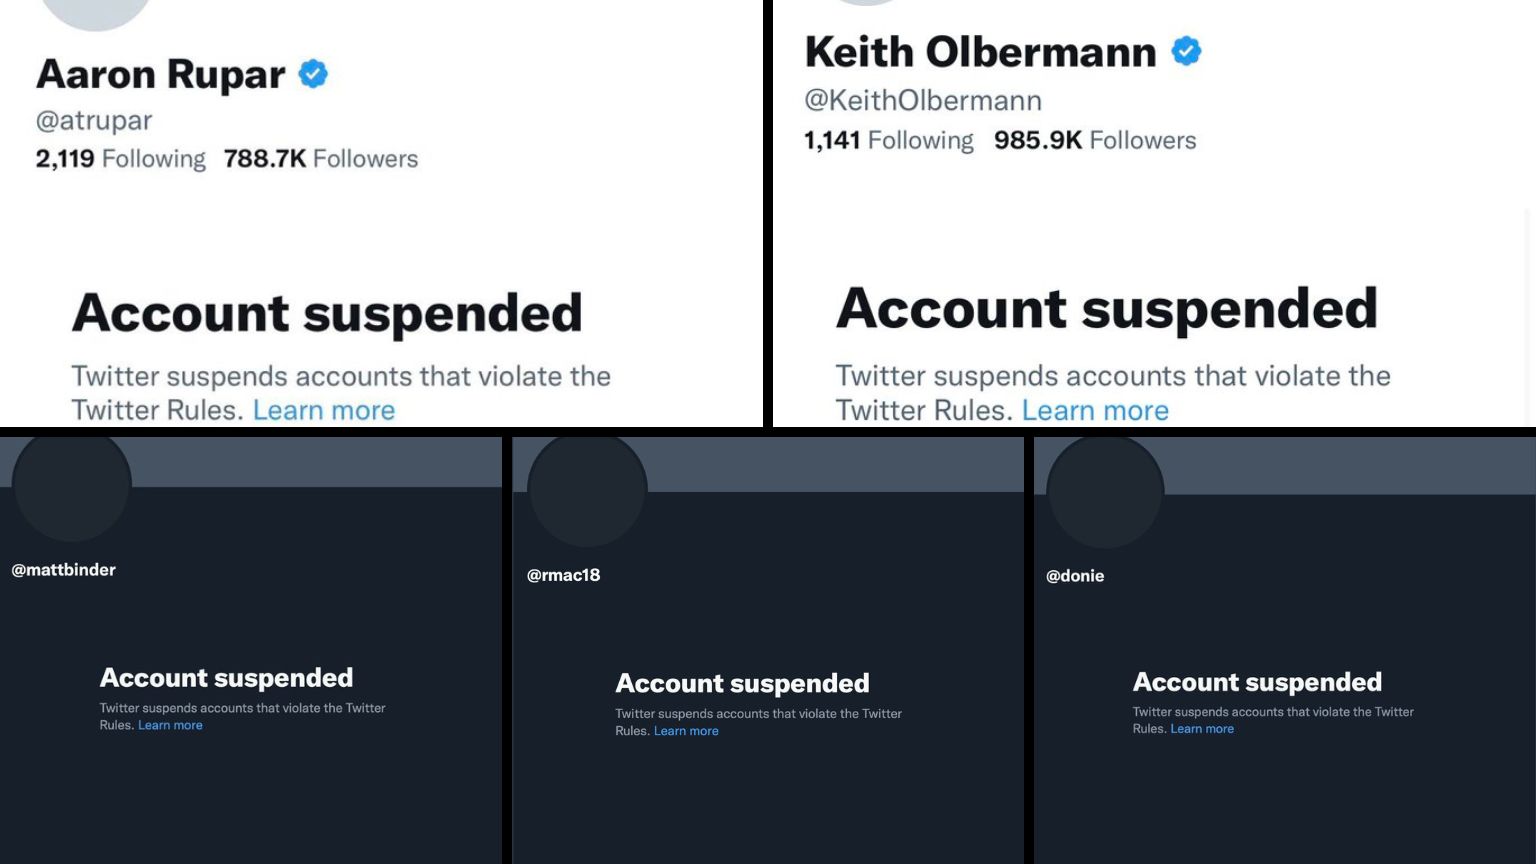The image size is (1536, 864).
Task: Click the Aaron Rupar display name
Action: (161, 74)
